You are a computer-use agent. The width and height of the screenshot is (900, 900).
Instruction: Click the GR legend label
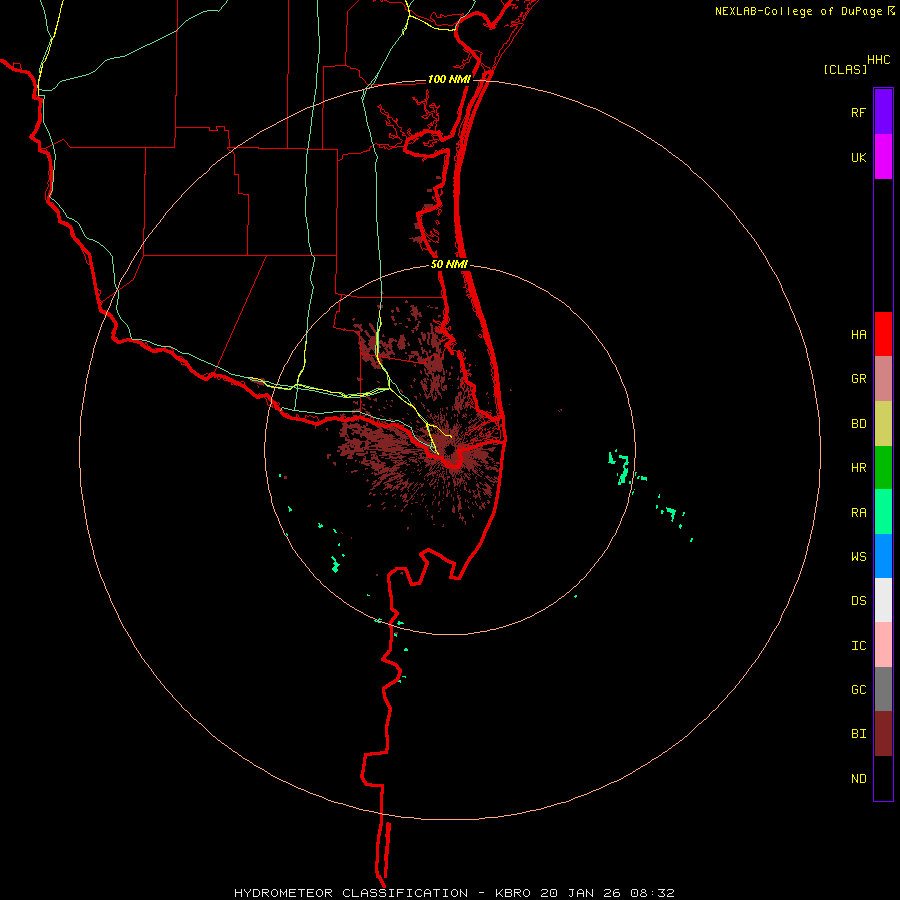858,379
